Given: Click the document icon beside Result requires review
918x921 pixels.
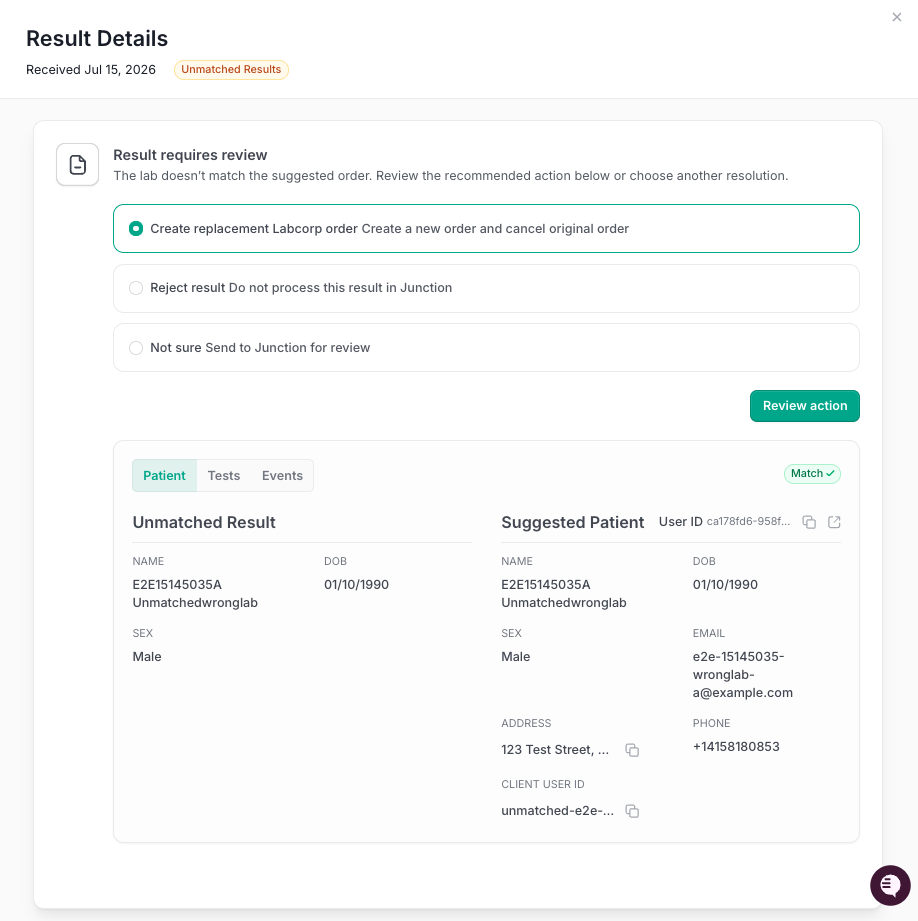Looking at the screenshot, I should [x=78, y=164].
